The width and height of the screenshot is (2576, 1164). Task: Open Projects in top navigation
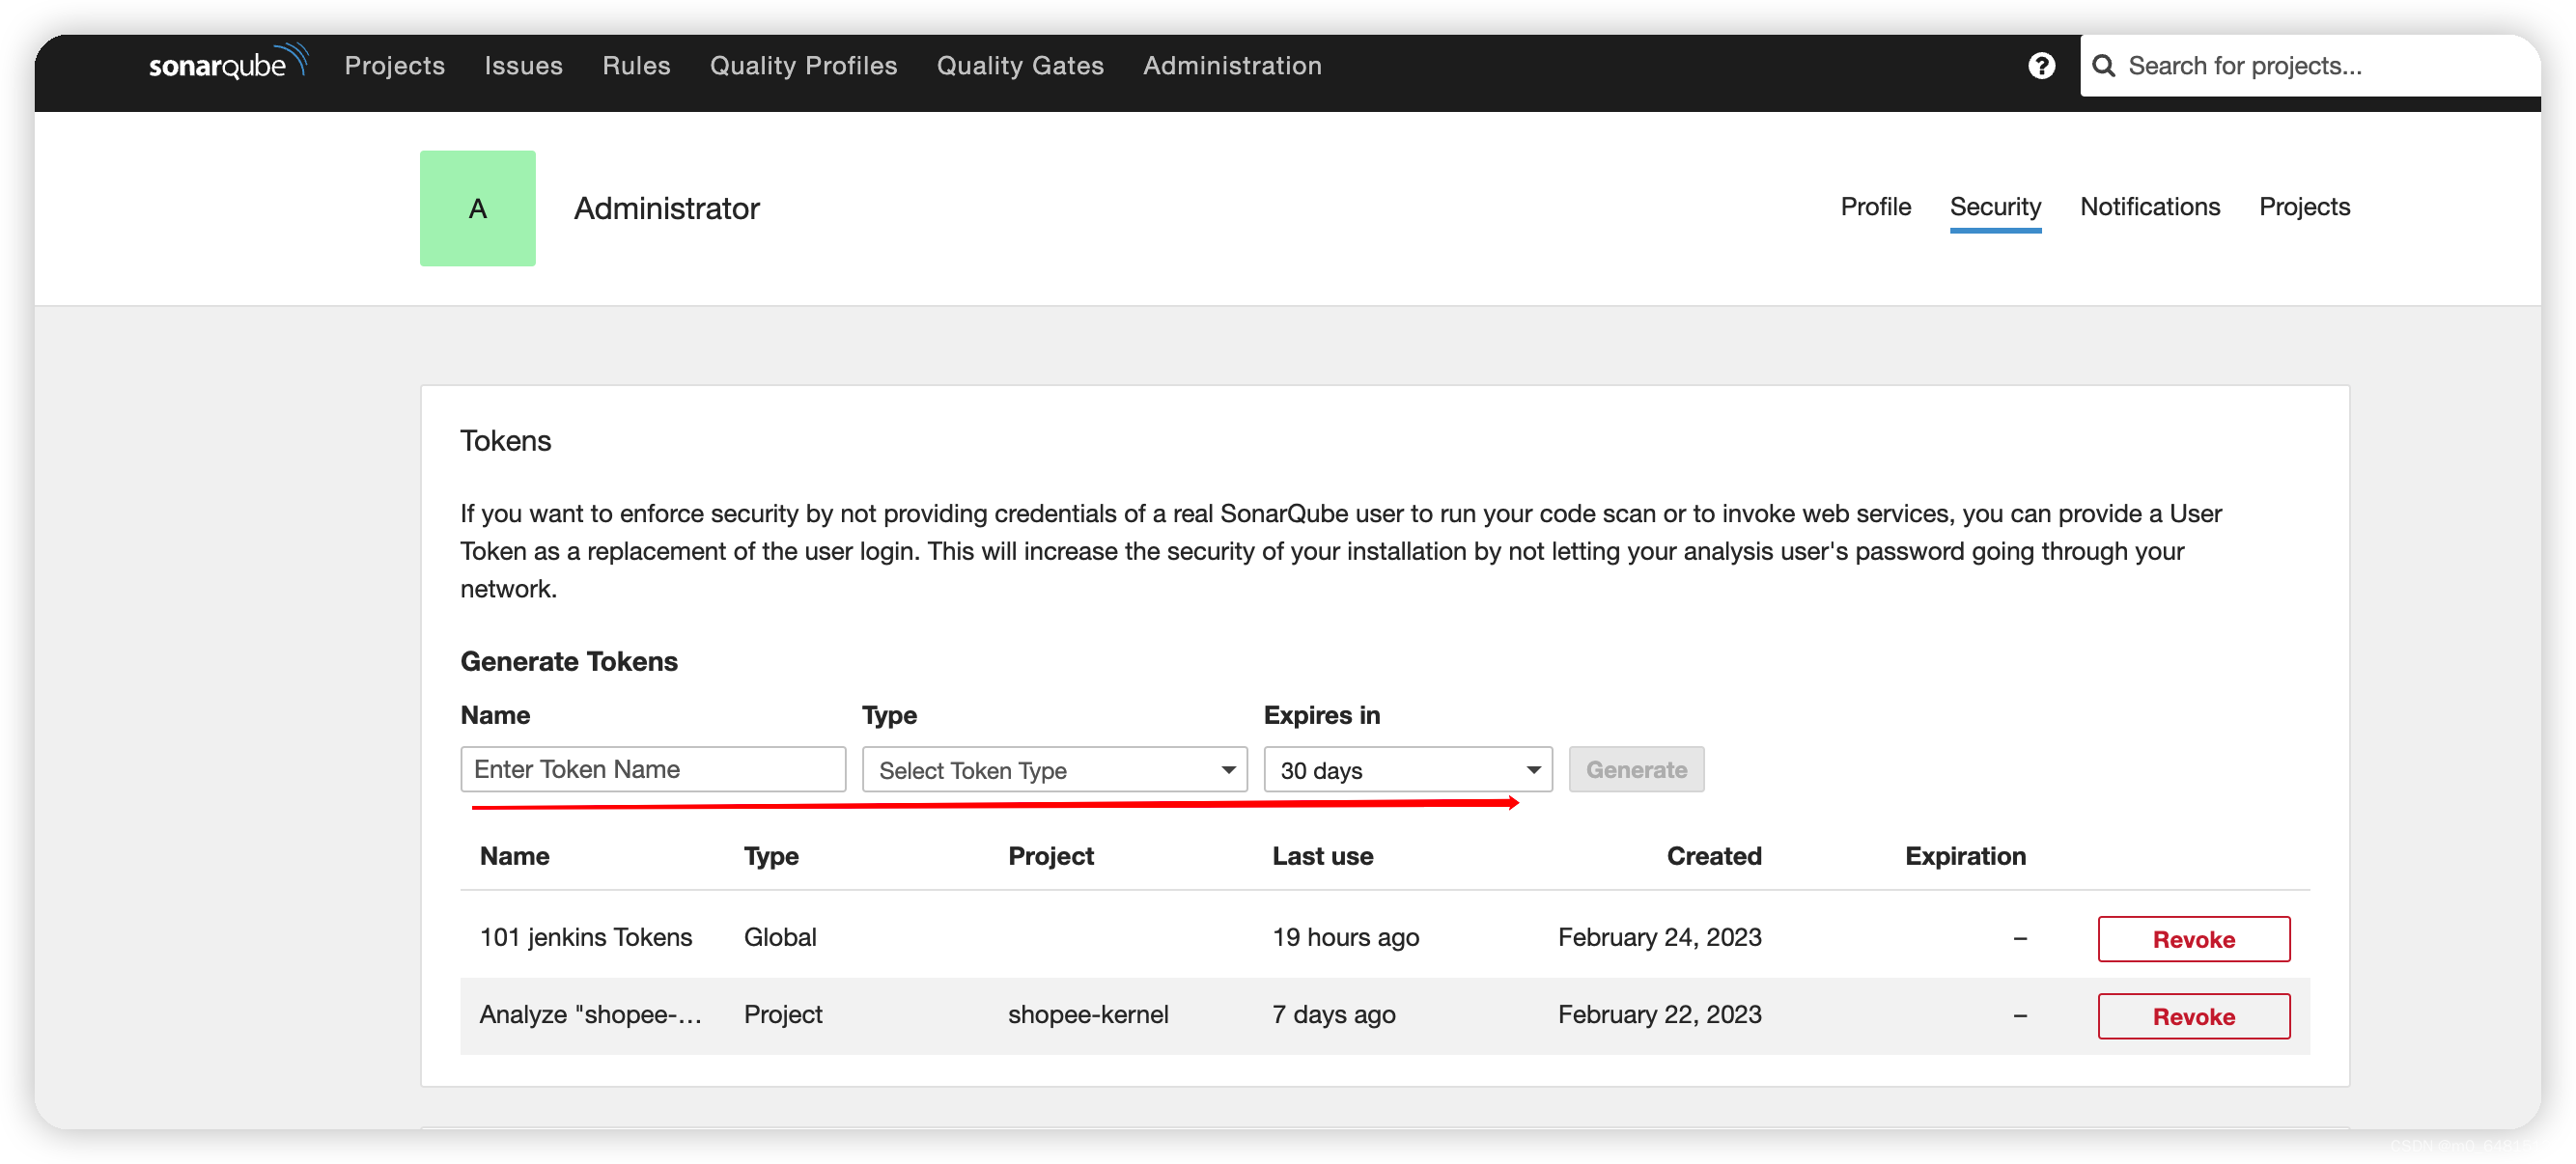[394, 66]
